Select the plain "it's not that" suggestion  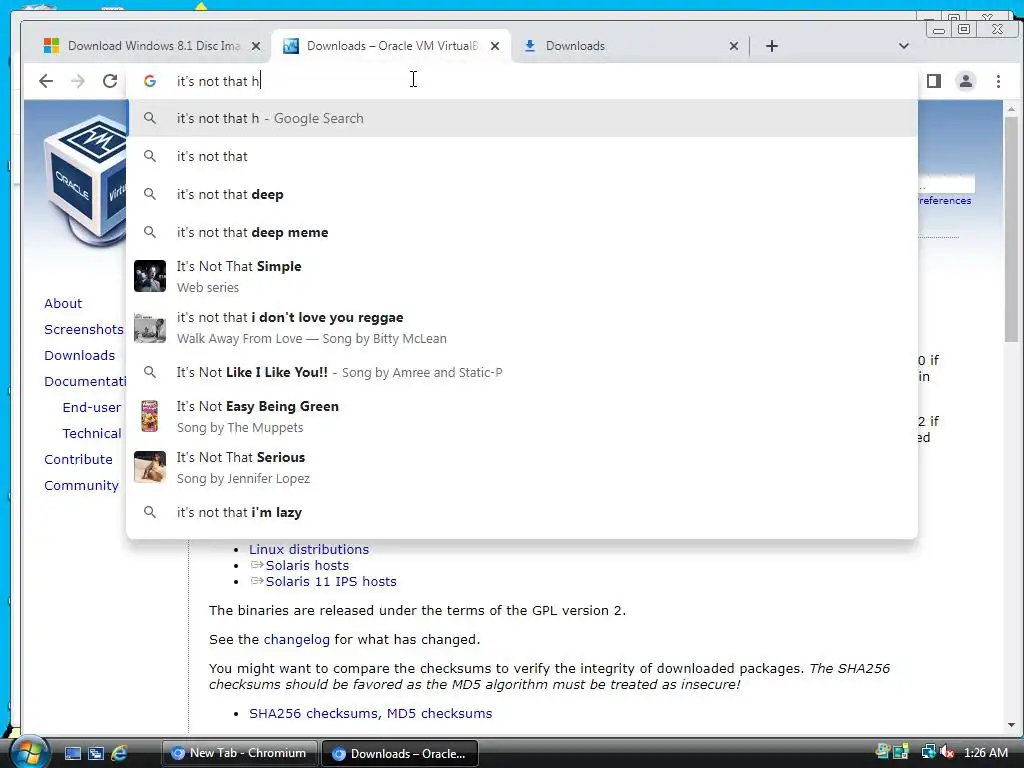[522, 156]
